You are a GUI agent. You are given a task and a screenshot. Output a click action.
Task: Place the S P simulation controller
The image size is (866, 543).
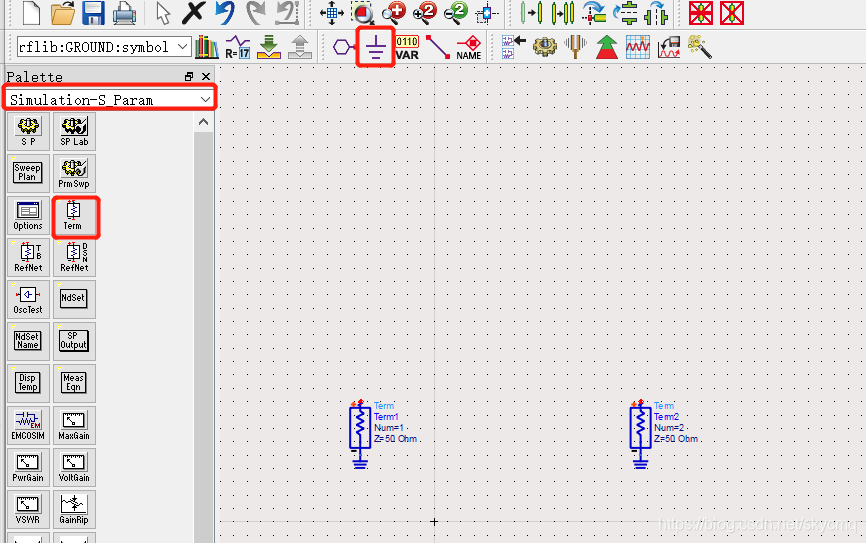[28, 131]
